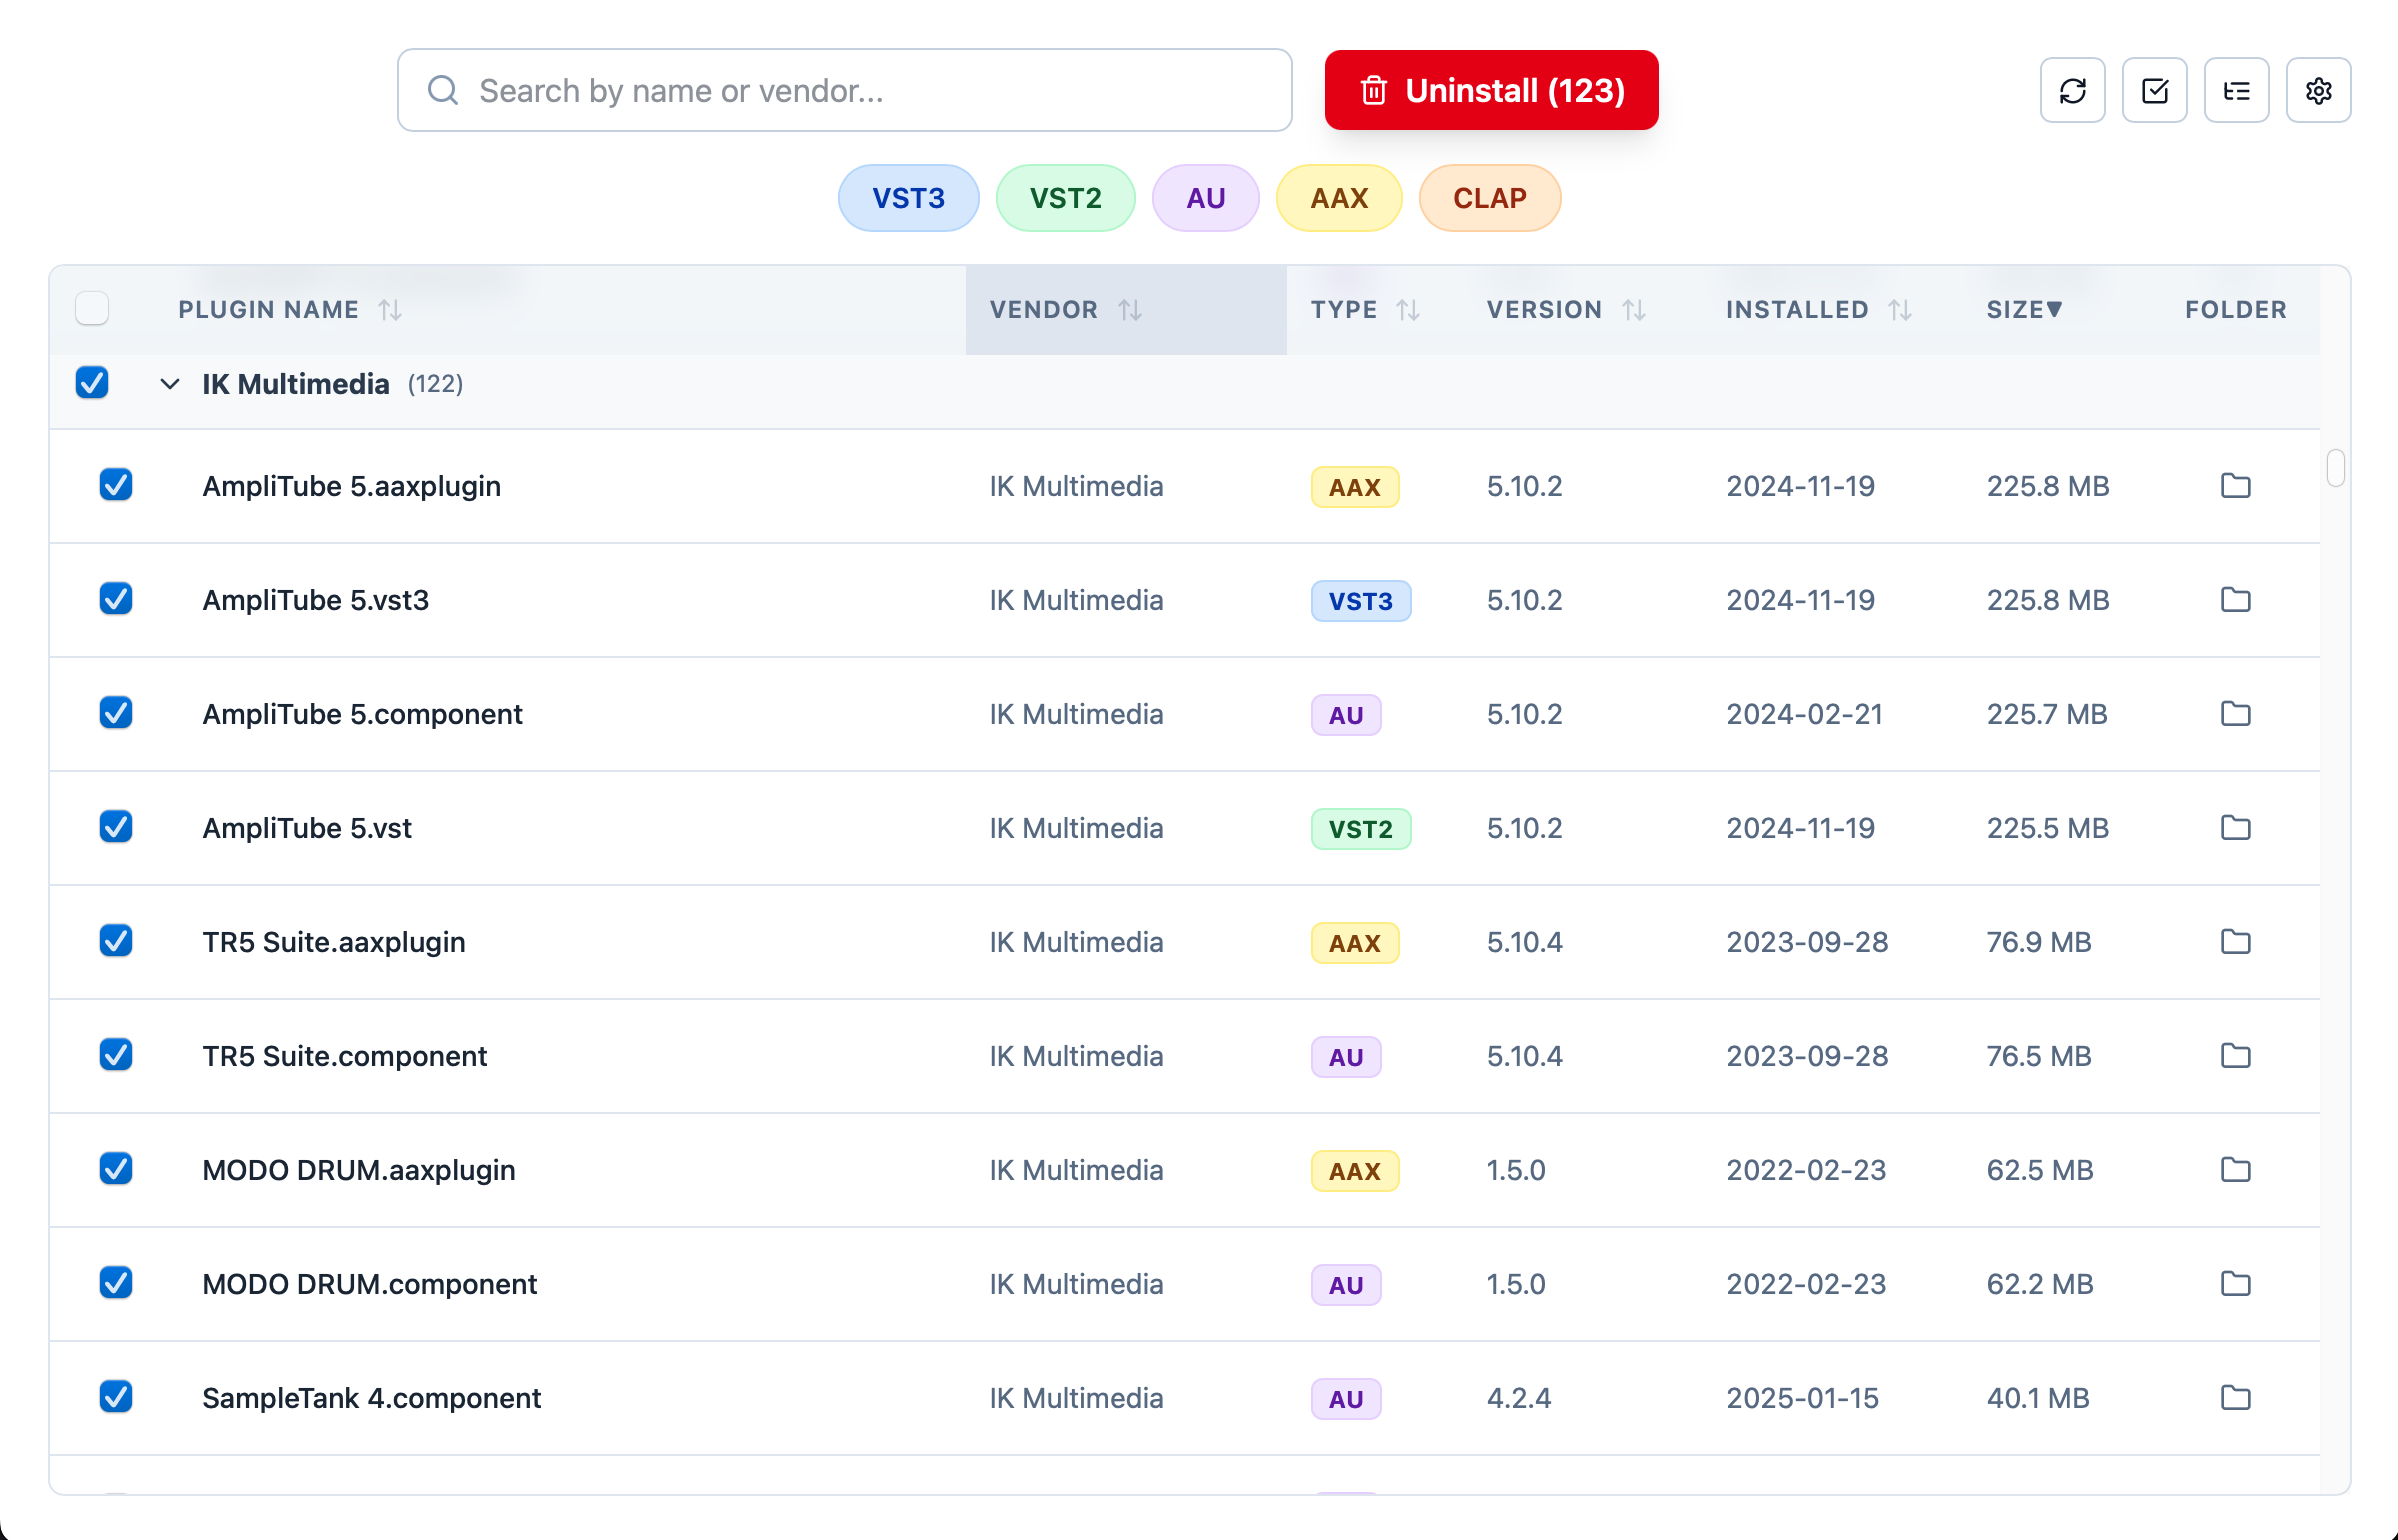Click the Folder column header
The height and width of the screenshot is (1540, 2398).
pyautogui.click(x=2235, y=310)
